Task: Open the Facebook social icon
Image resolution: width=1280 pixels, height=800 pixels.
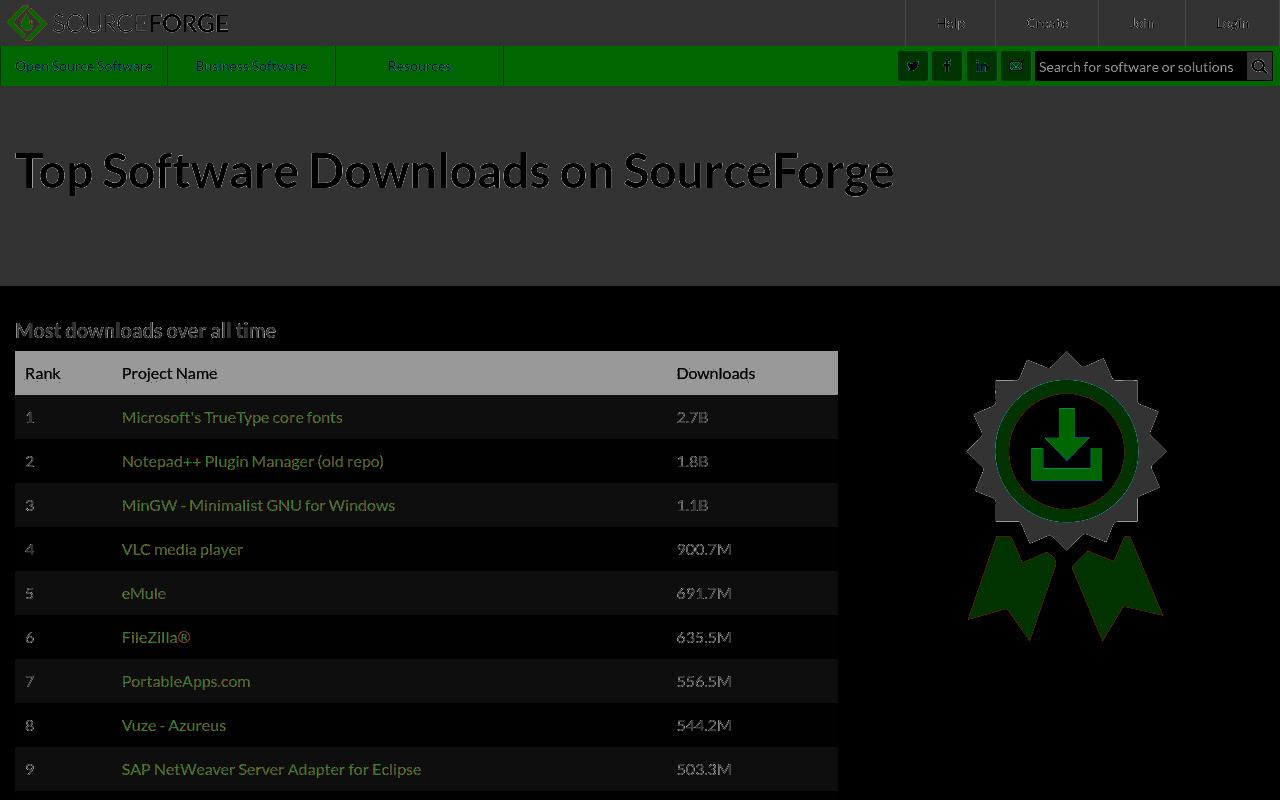Action: tap(947, 67)
